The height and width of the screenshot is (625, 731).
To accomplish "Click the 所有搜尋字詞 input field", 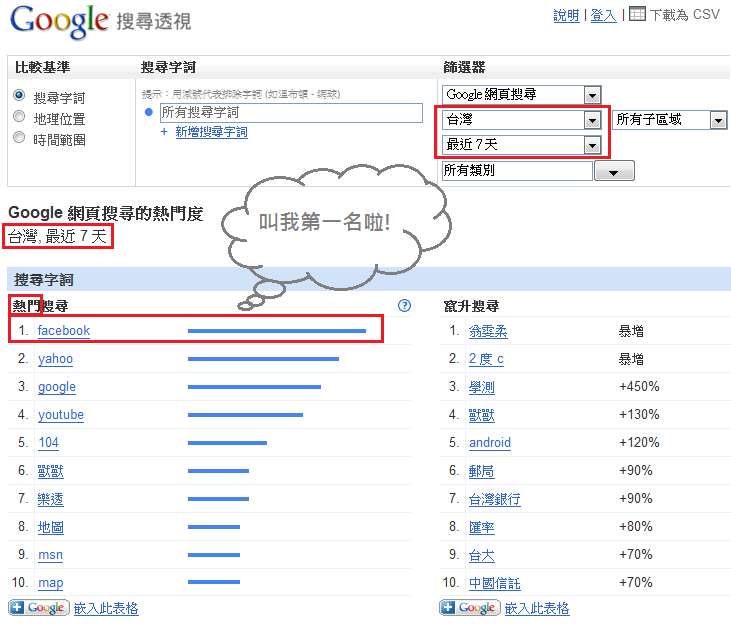I will pos(290,112).
